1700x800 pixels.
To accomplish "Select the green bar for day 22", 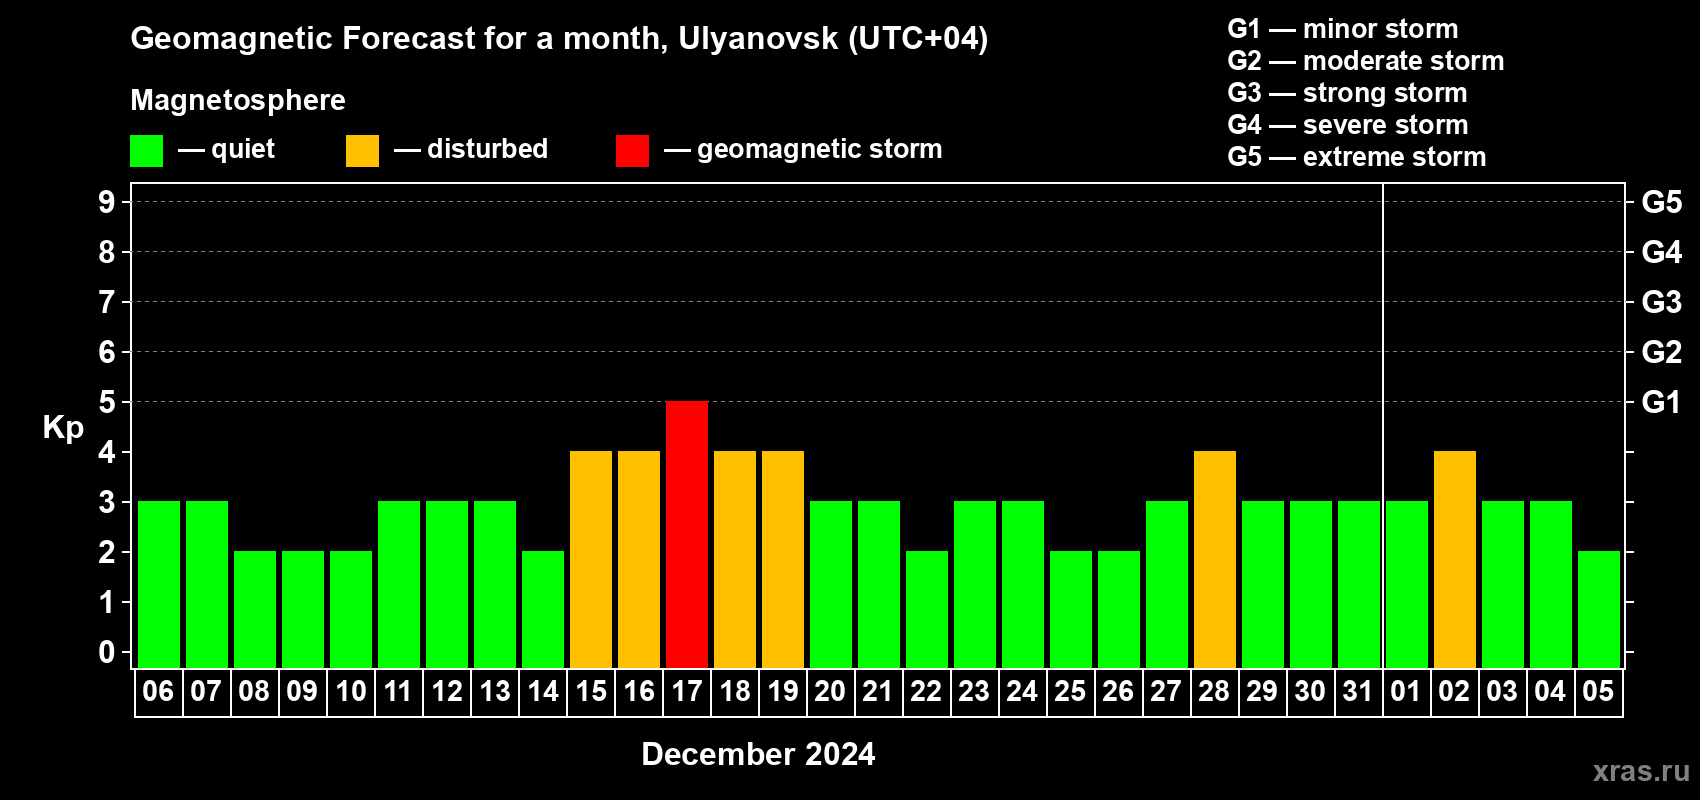I will tap(927, 610).
